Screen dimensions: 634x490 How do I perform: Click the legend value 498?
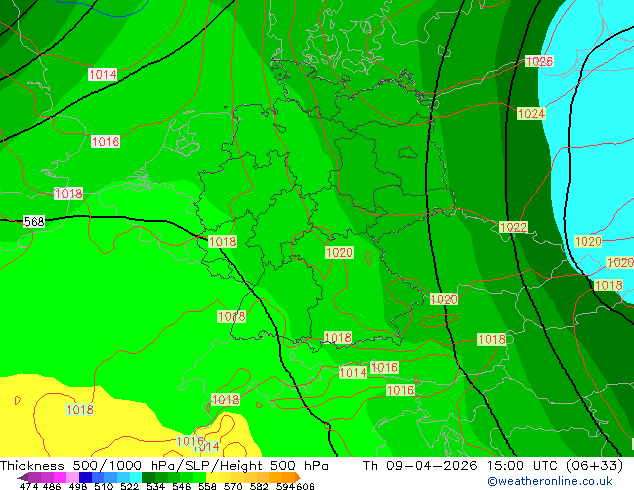[x=78, y=486]
